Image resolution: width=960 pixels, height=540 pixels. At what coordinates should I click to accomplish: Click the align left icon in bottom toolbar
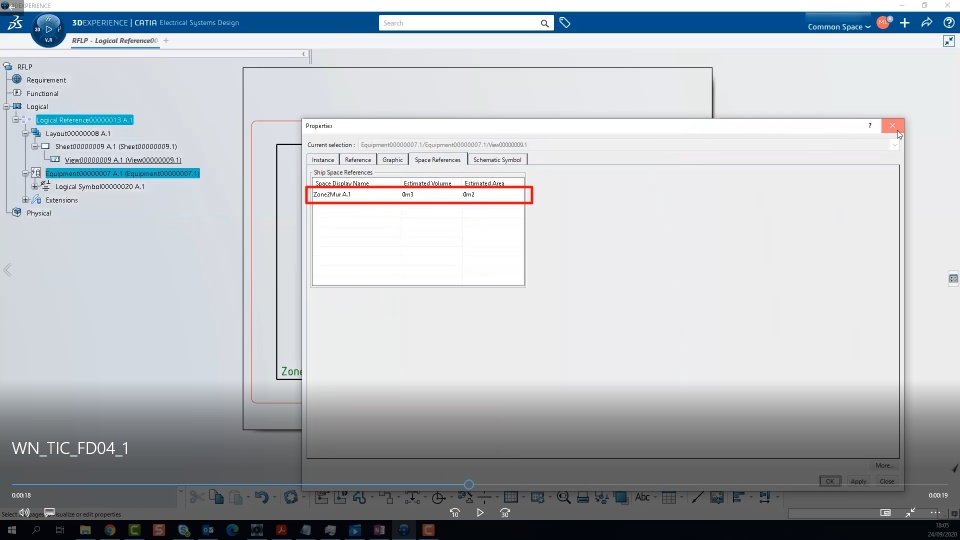pyautogui.click(x=738, y=497)
